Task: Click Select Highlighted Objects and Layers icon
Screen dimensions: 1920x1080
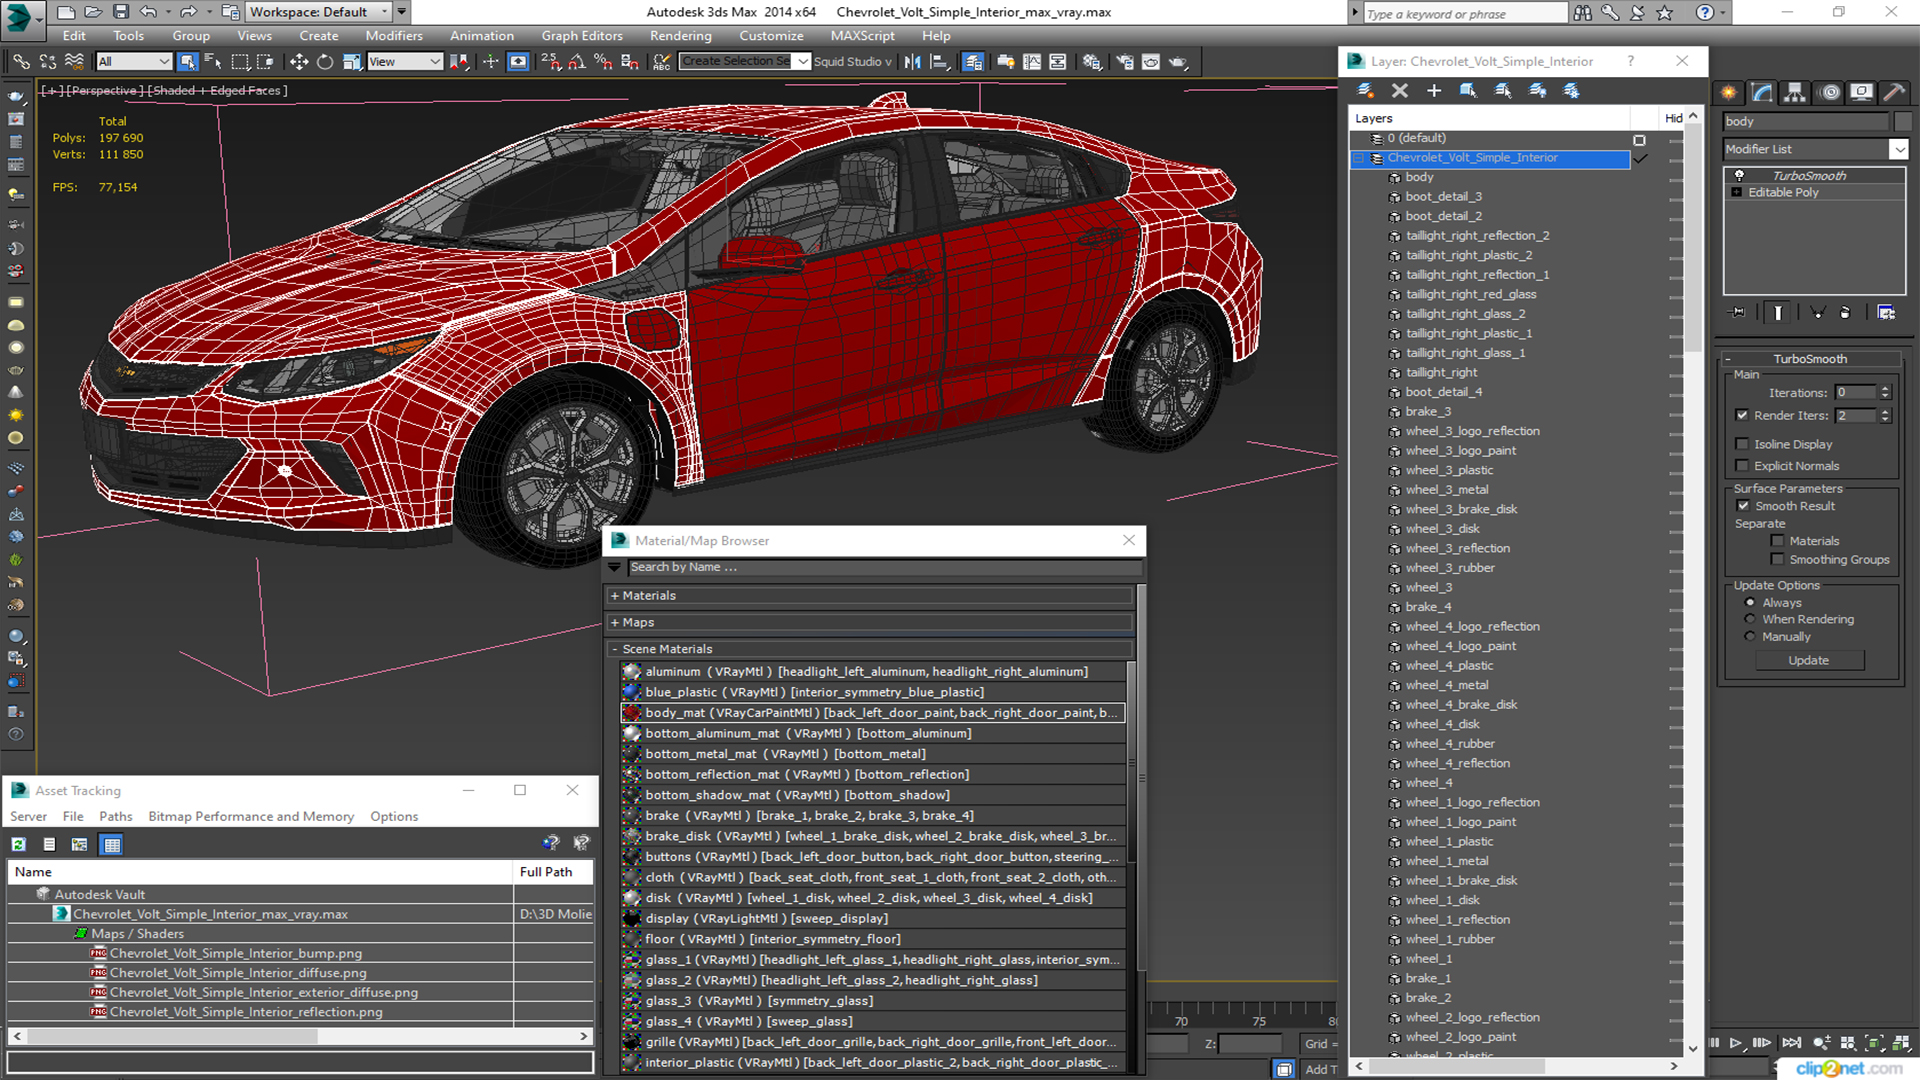Action: pyautogui.click(x=1468, y=91)
